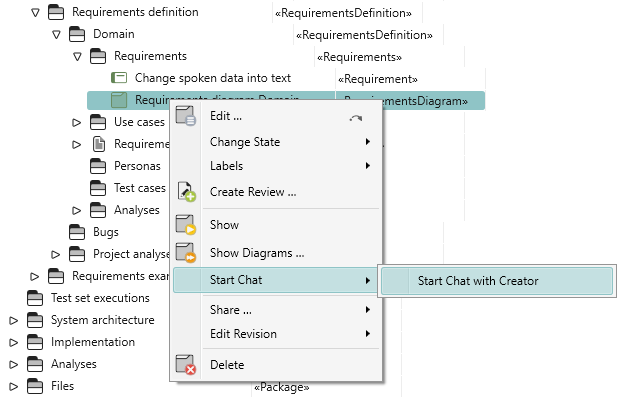This screenshot has width=628, height=398.
Task: Open the Share … submenu
Action: pos(277,310)
